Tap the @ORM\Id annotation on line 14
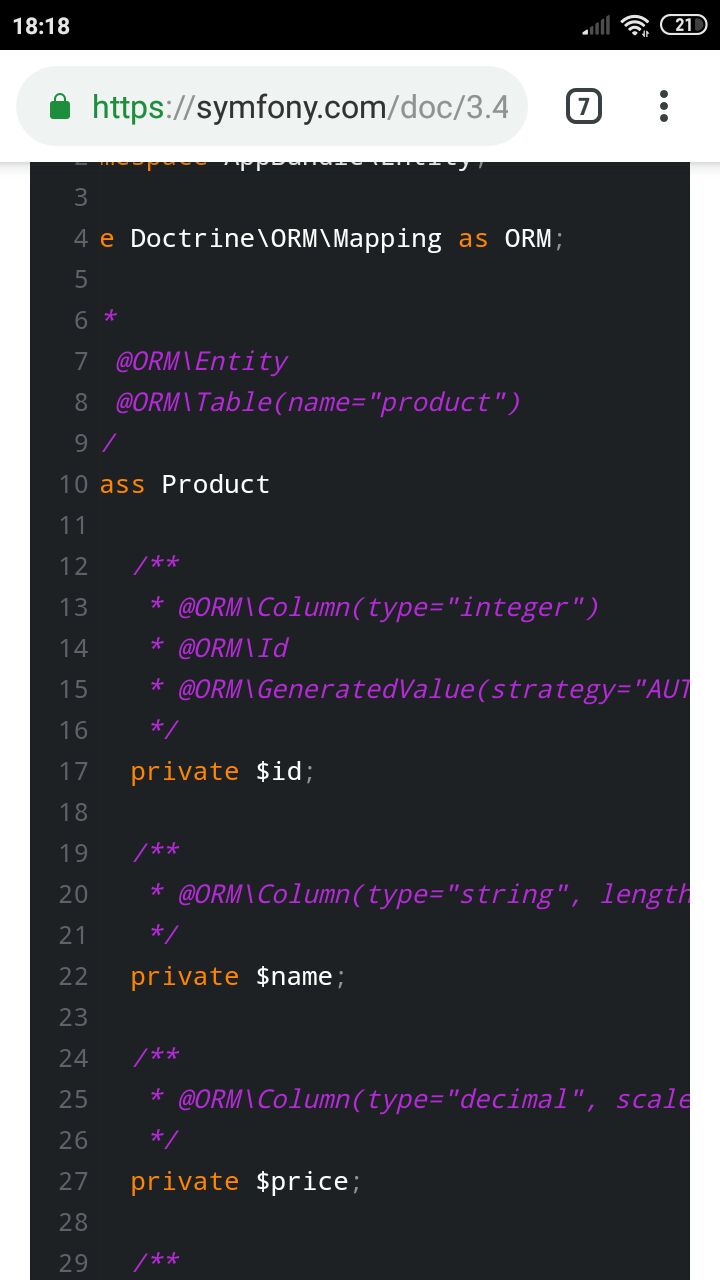This screenshot has width=720, height=1280. pos(233,648)
